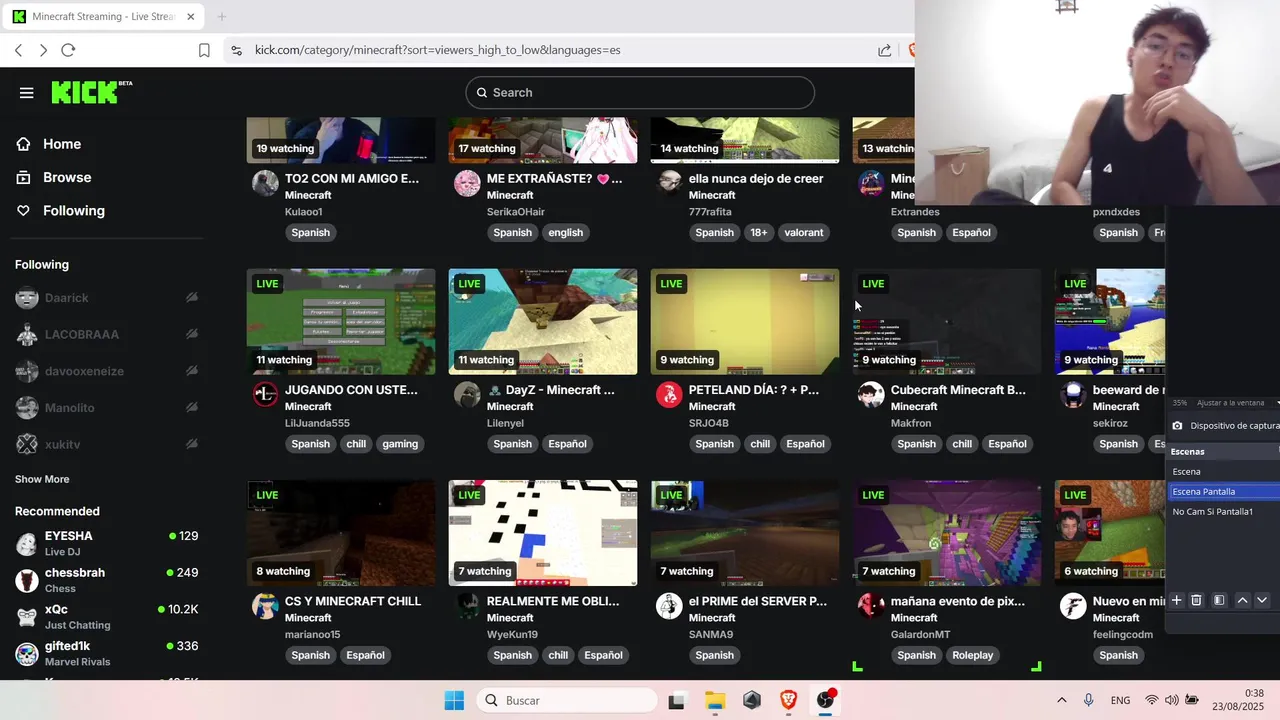Click offline icon next to Manolito

(191, 408)
